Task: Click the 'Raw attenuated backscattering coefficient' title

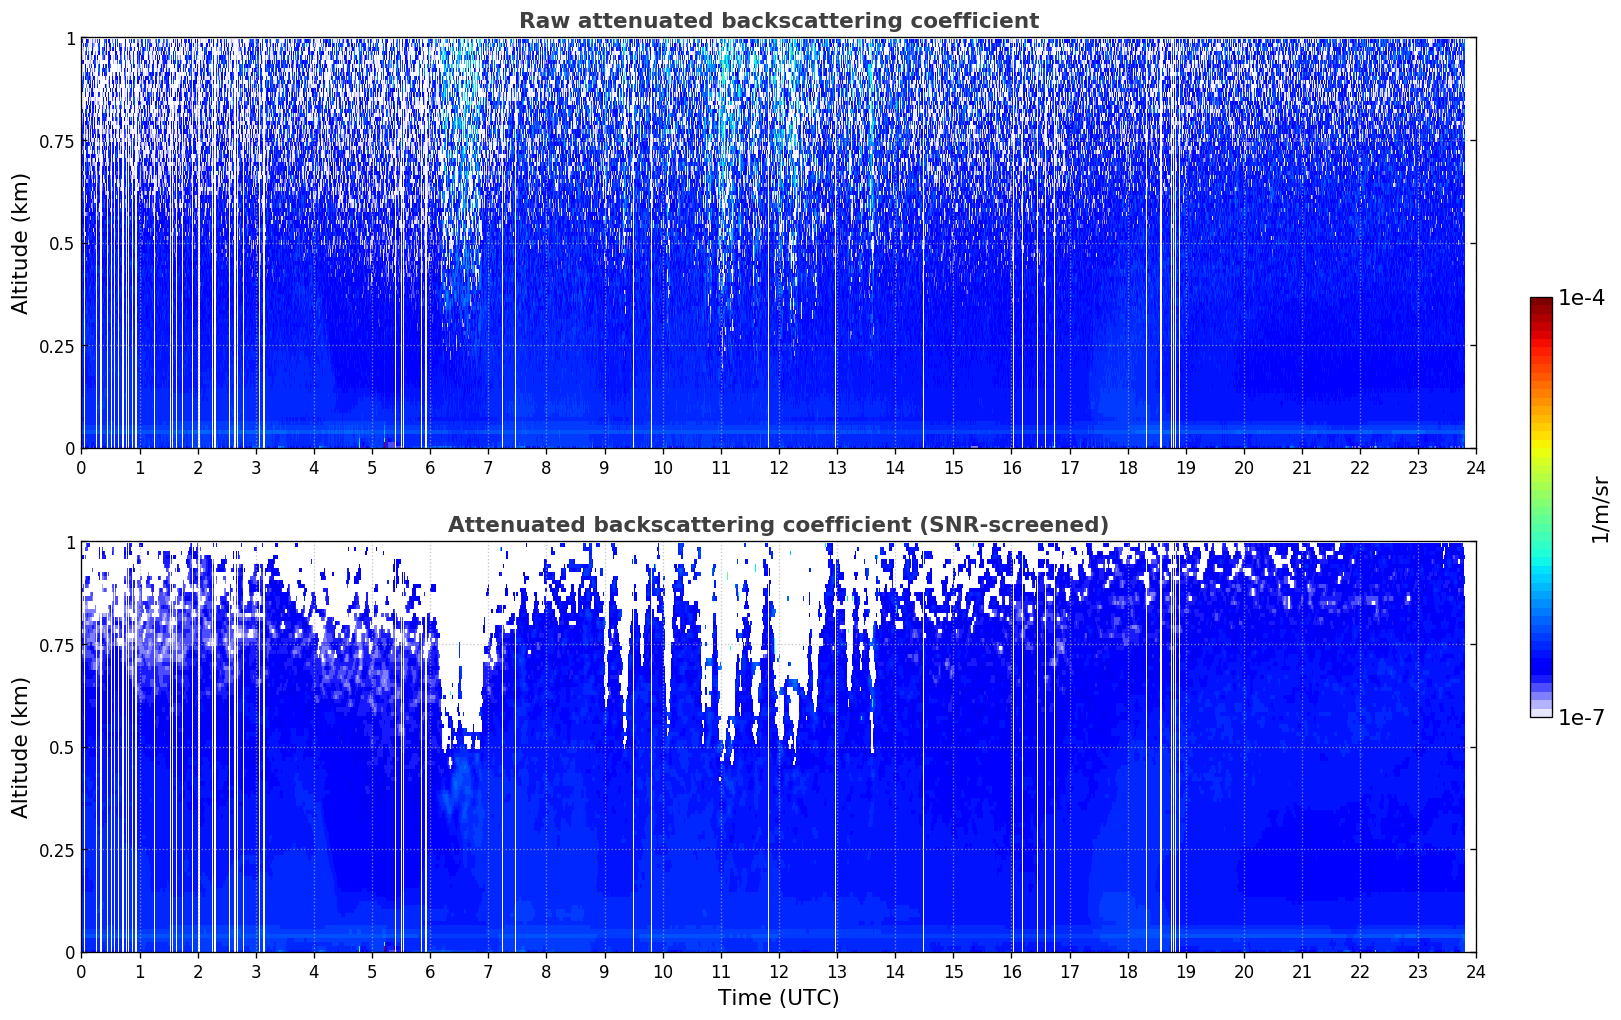Action: (x=778, y=21)
